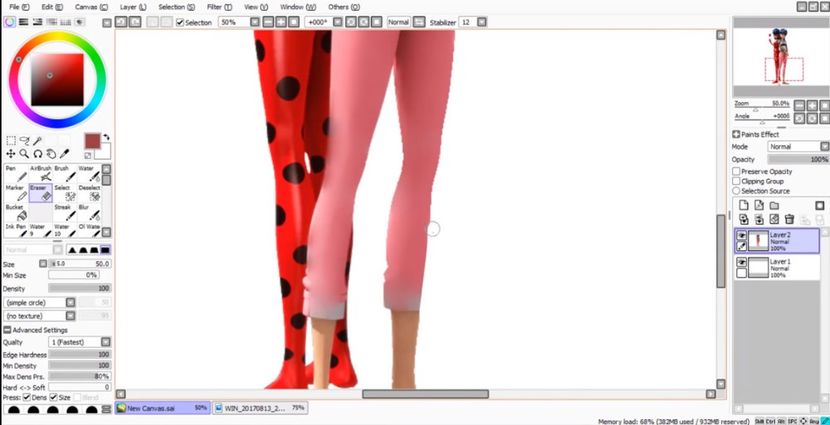Collapse the Advanced Settings section

(x=8, y=330)
